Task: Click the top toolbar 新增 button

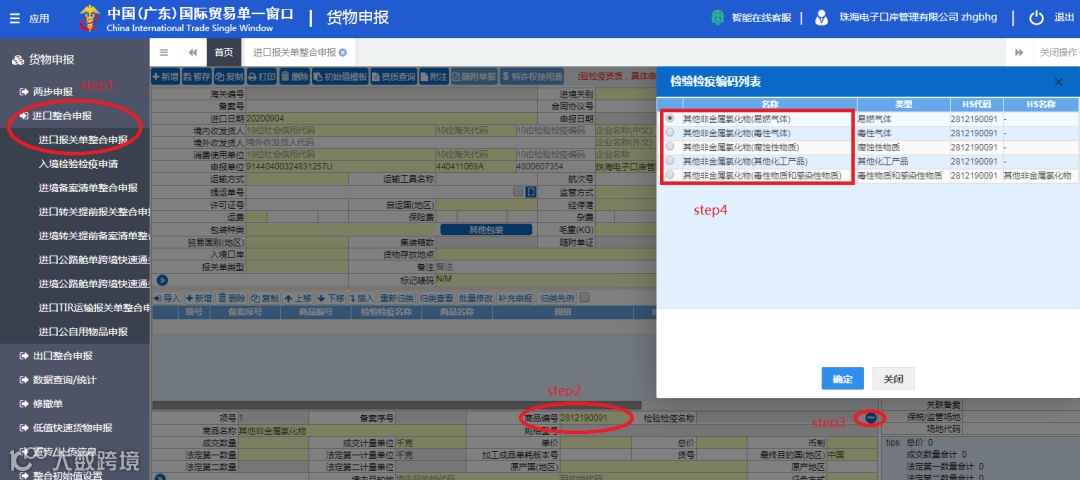Action: (165, 77)
